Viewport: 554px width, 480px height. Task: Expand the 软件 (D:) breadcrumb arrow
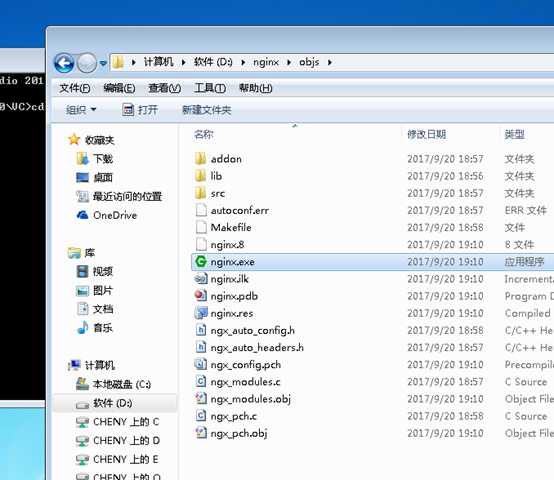tap(243, 63)
